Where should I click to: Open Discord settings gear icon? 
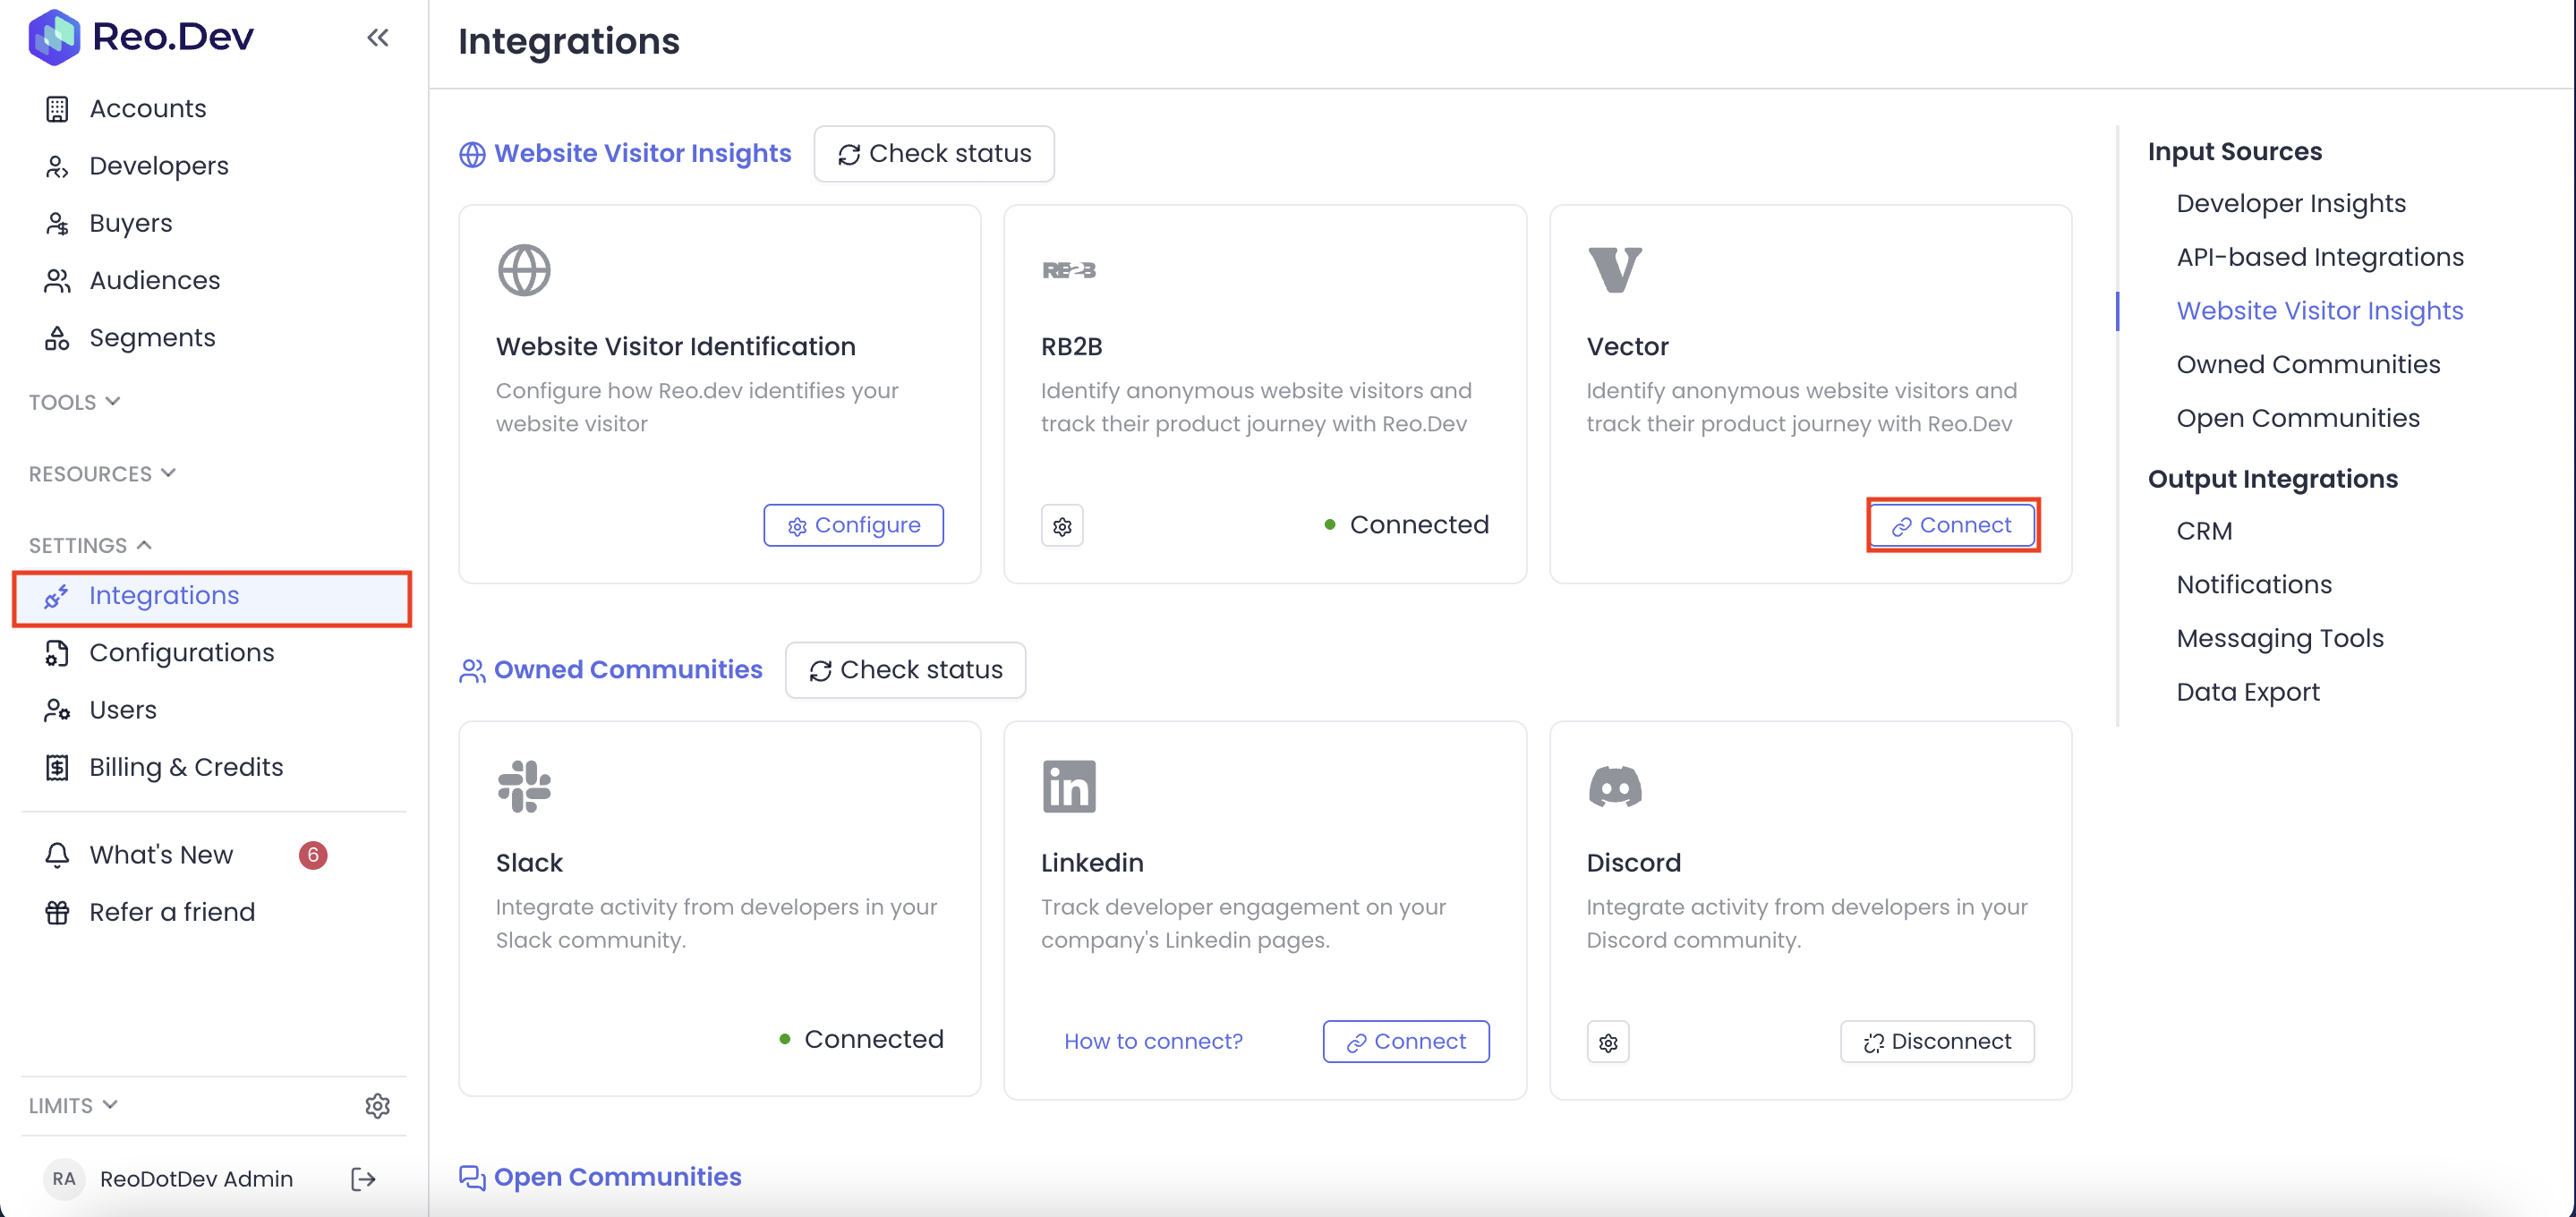(x=1607, y=1042)
